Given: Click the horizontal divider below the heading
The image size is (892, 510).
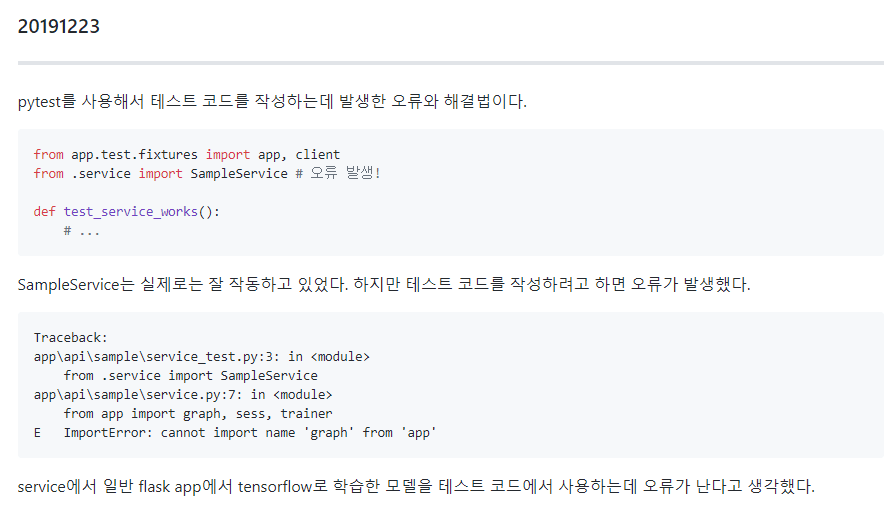Looking at the screenshot, I should [x=450, y=63].
